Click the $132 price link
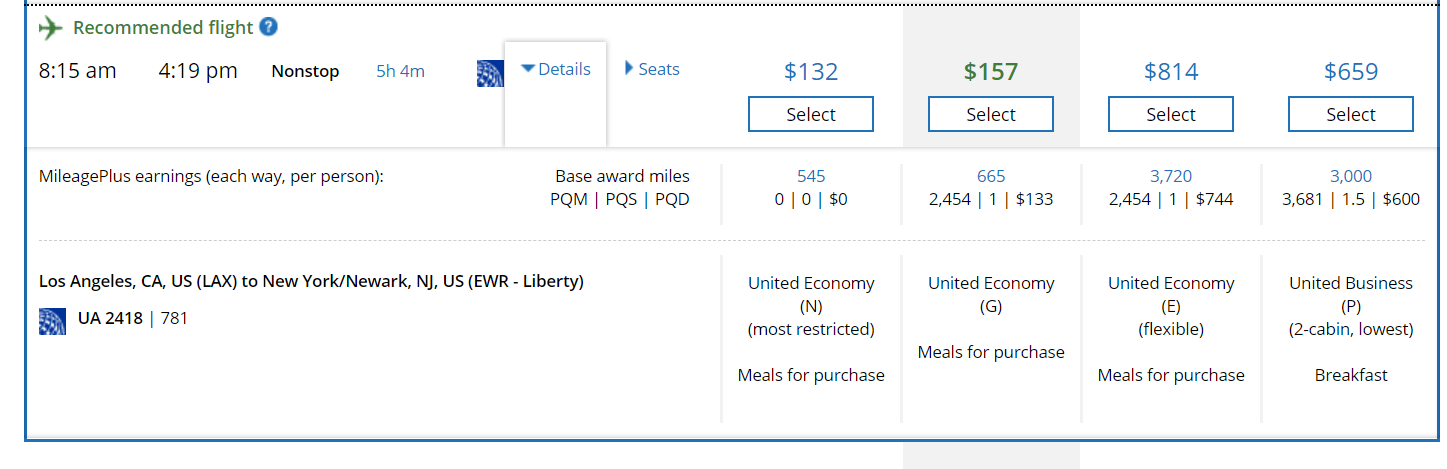 tap(811, 72)
